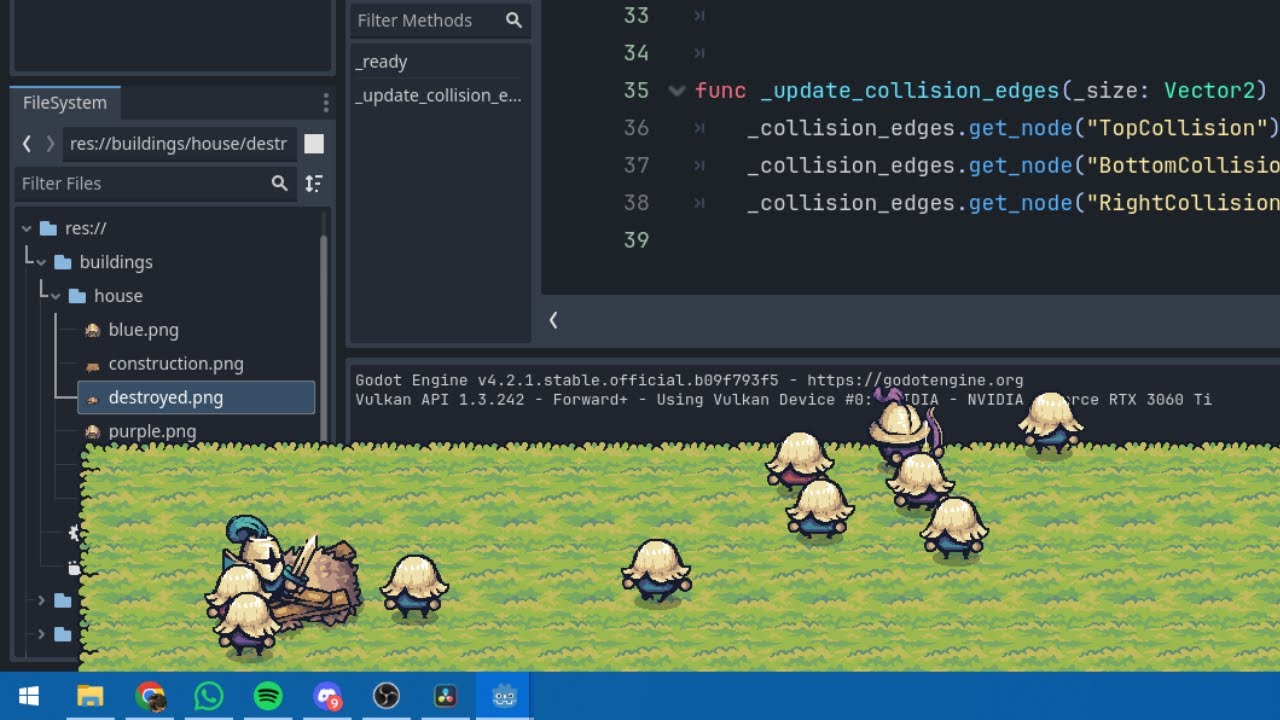The width and height of the screenshot is (1280, 720).
Task: Open the file sort options icon
Action: click(314, 183)
